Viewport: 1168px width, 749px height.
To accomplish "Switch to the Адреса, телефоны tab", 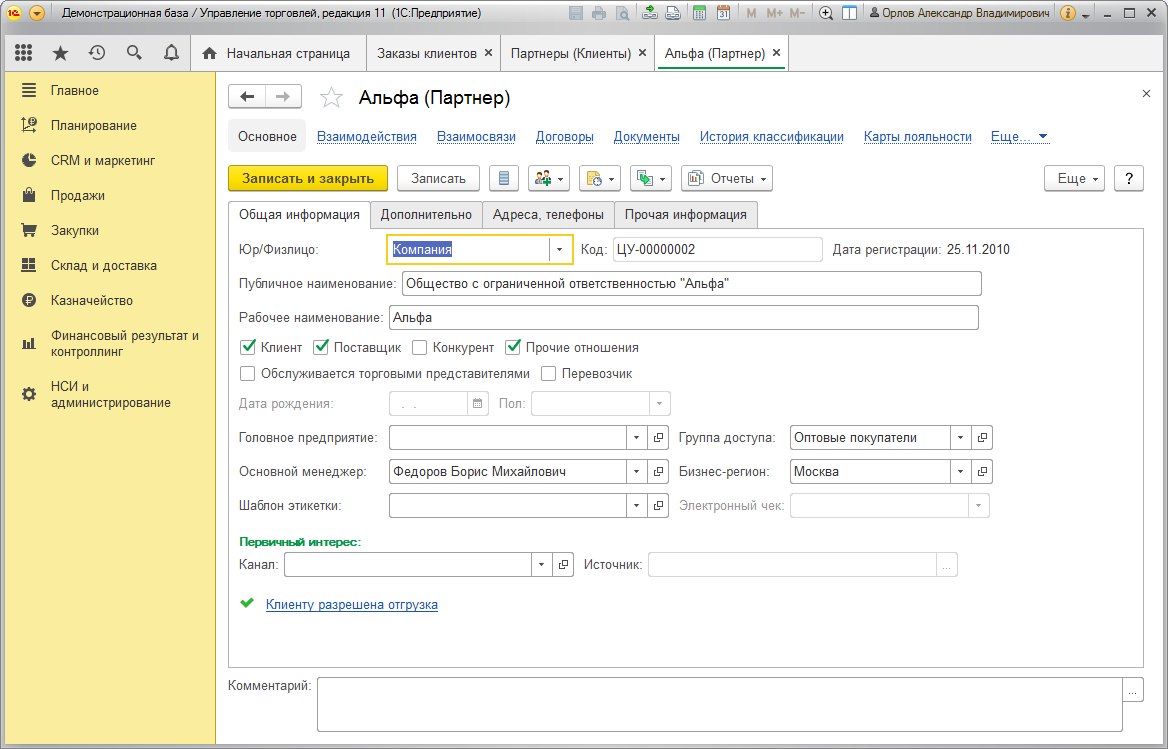I will [548, 214].
